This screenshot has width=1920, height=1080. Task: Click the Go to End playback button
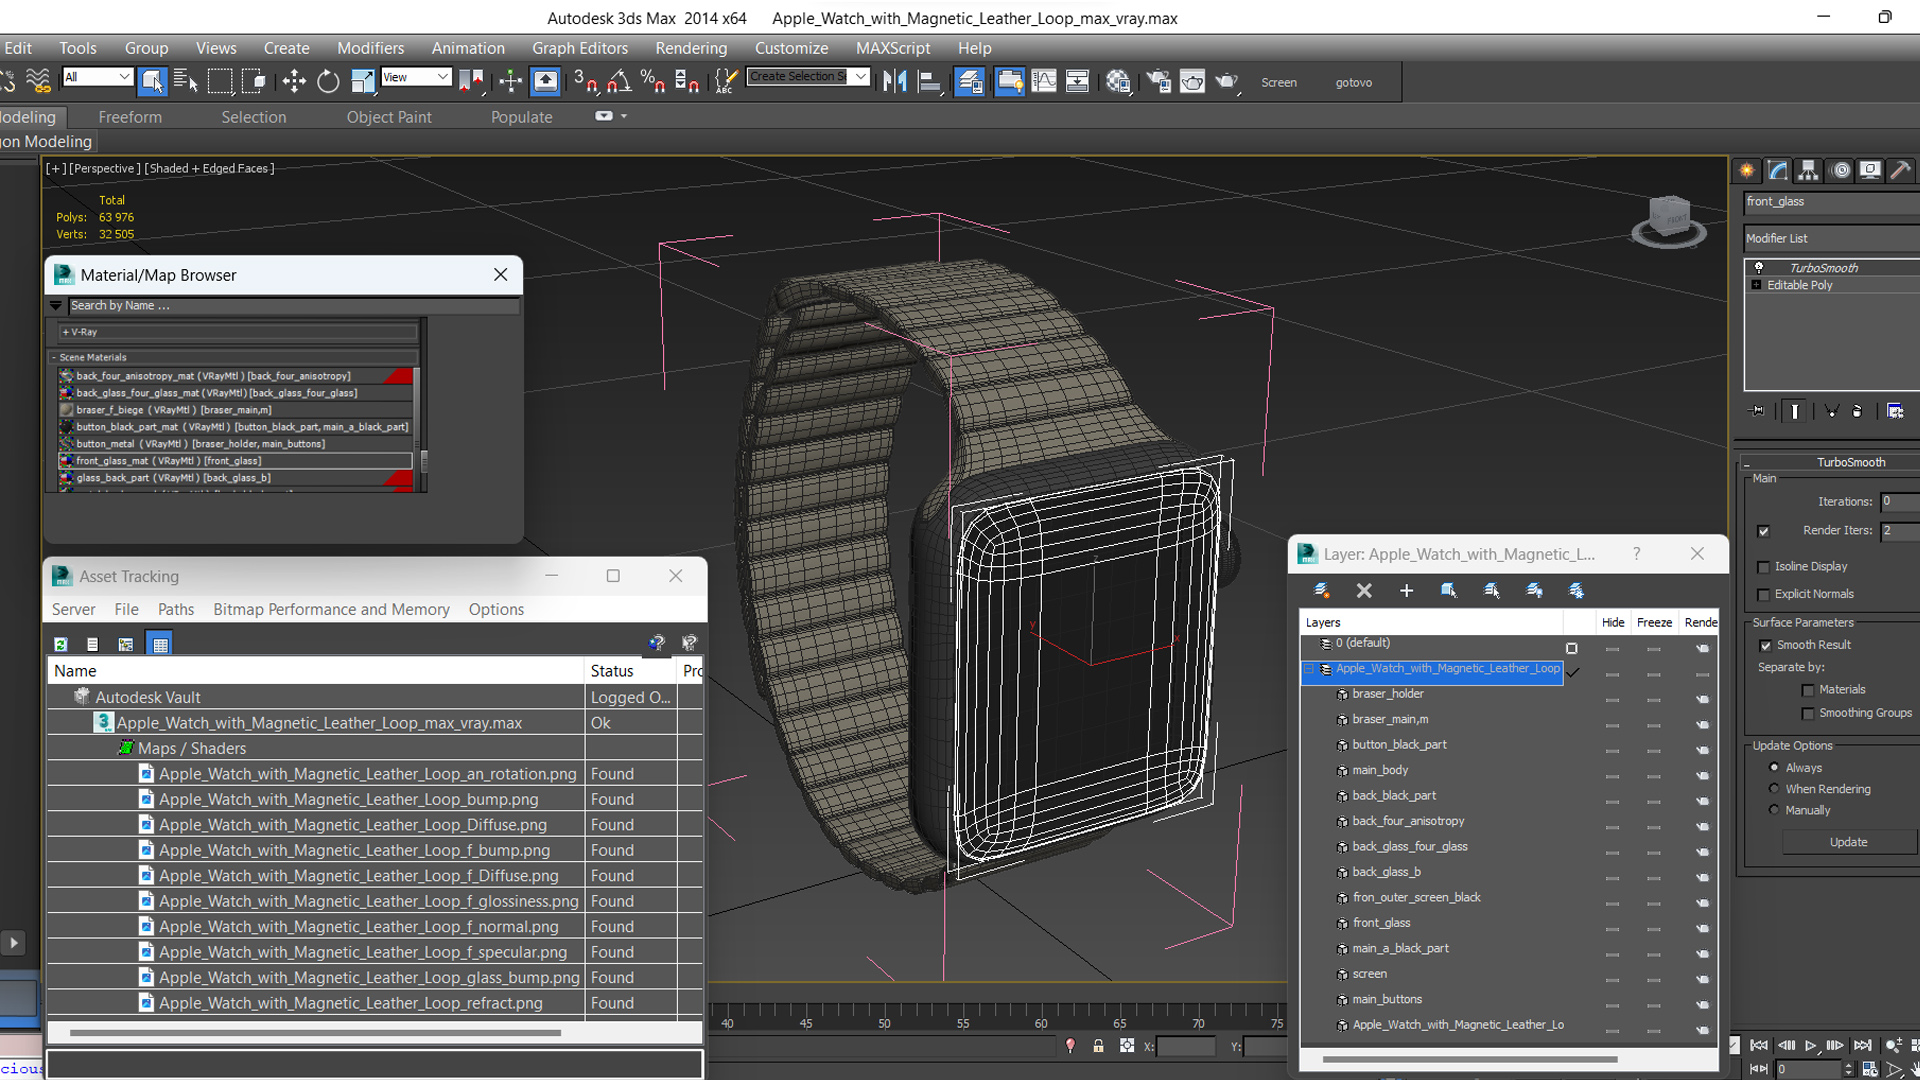click(x=1862, y=1046)
